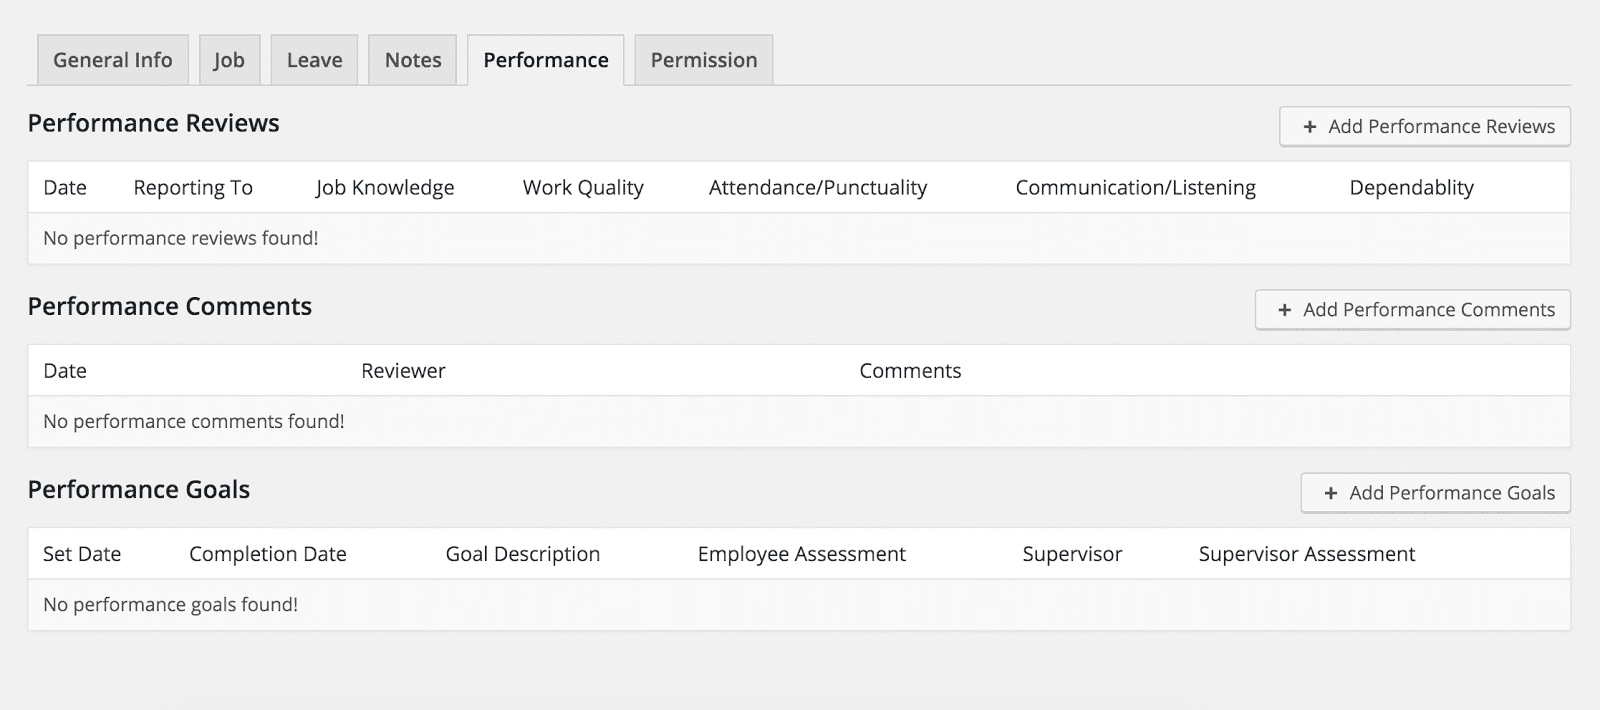Click the 'No performance goals found!' row

point(171,605)
